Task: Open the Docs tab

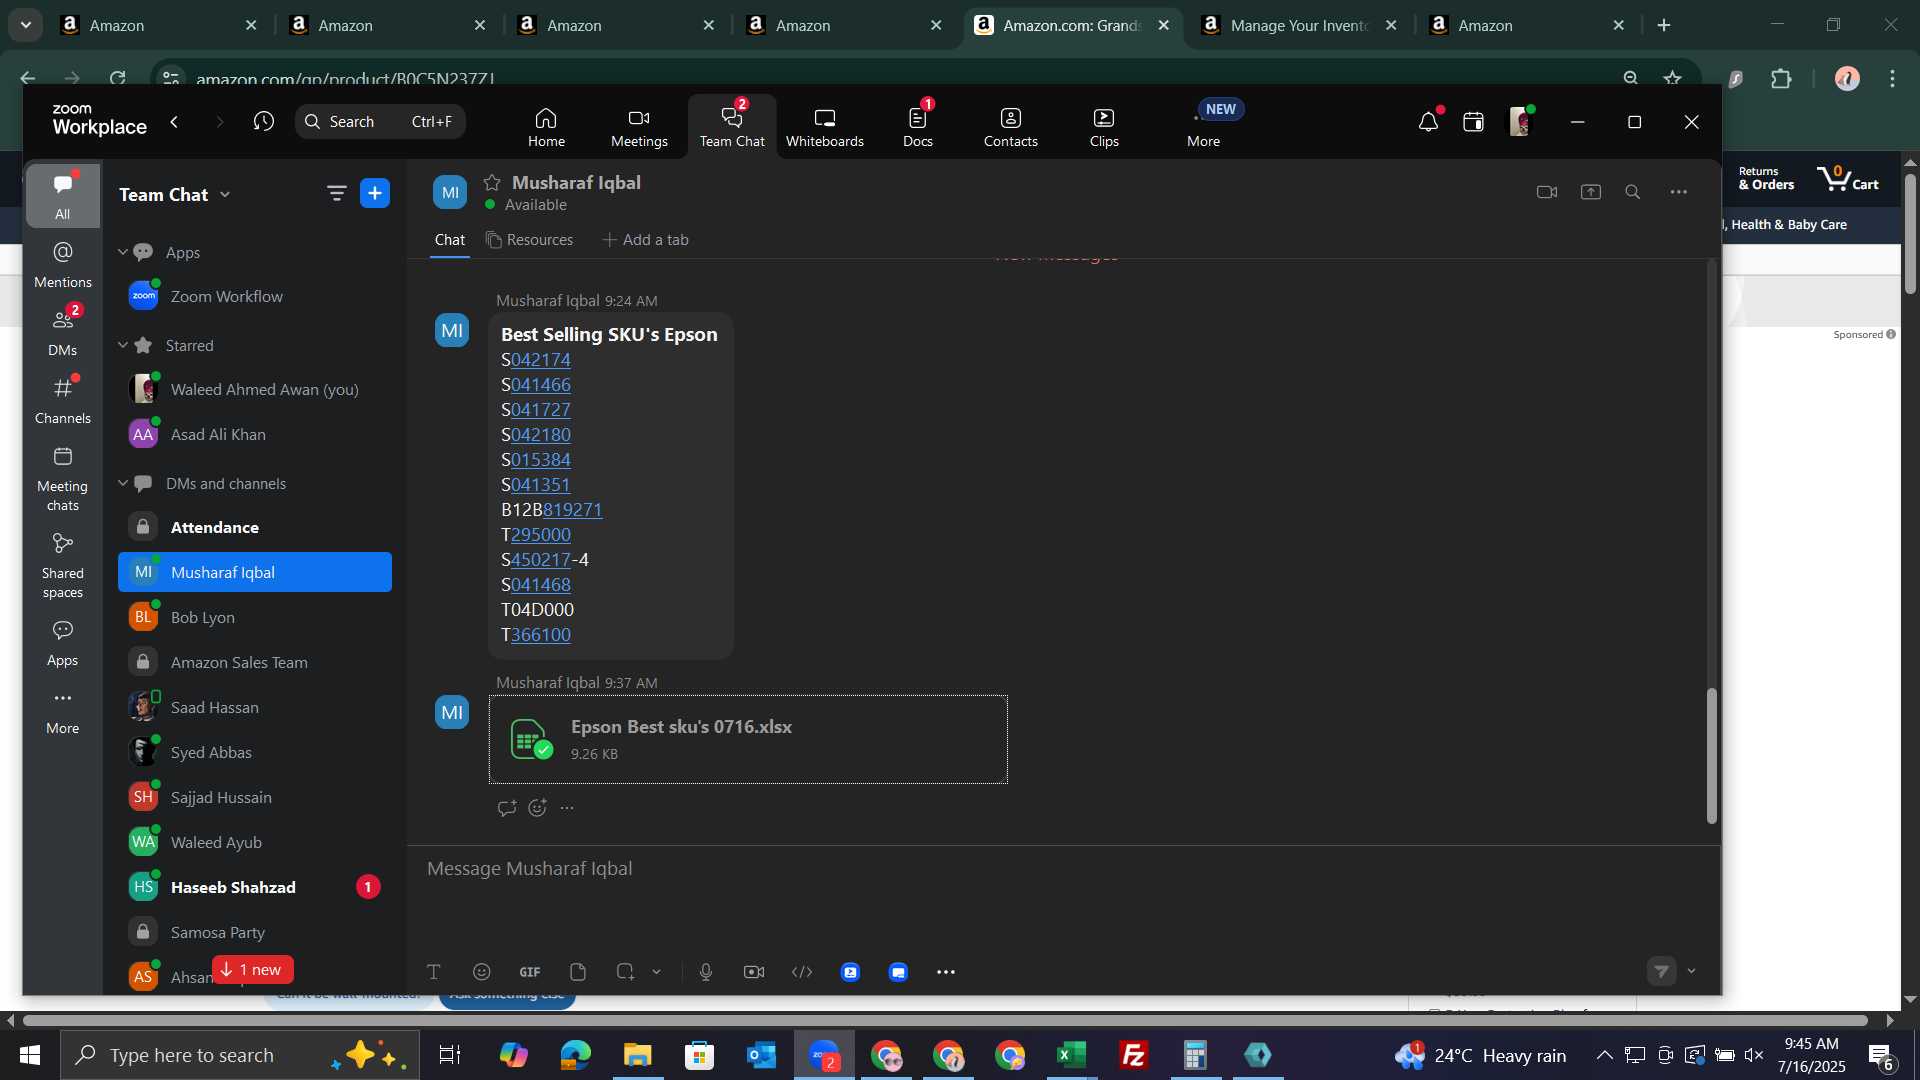Action: click(x=917, y=127)
